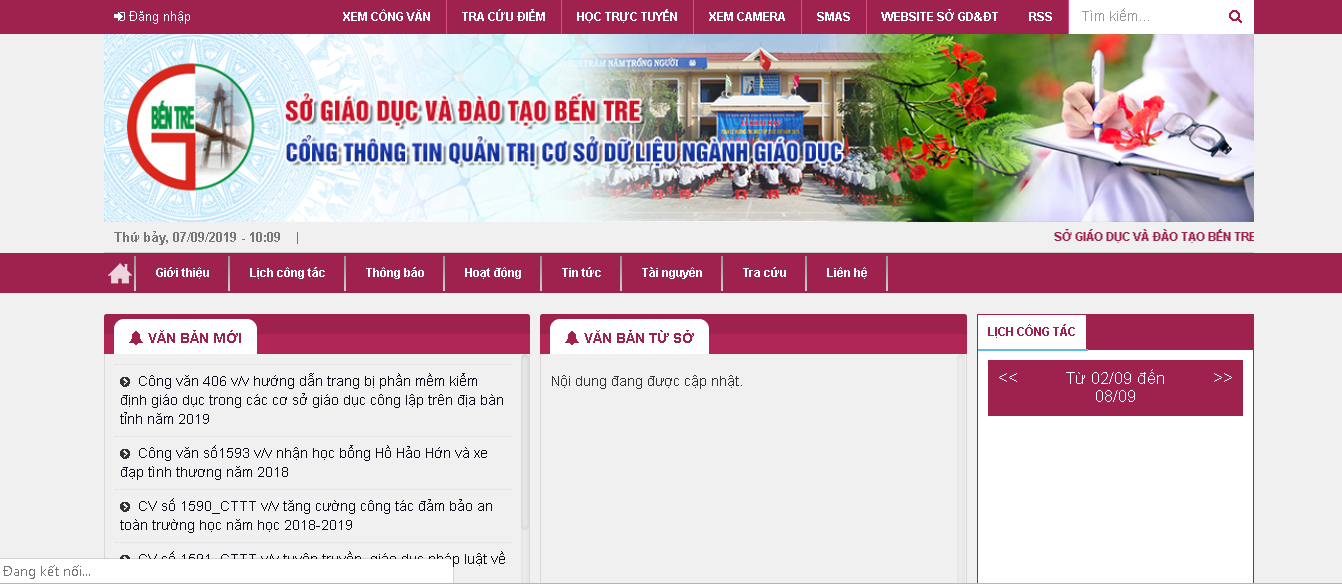1342x585 pixels.
Task: Open Công văn số1593 scholarship document link
Action: [304, 462]
